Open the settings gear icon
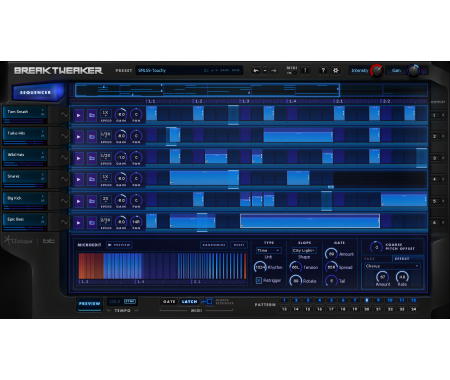 click(x=336, y=70)
